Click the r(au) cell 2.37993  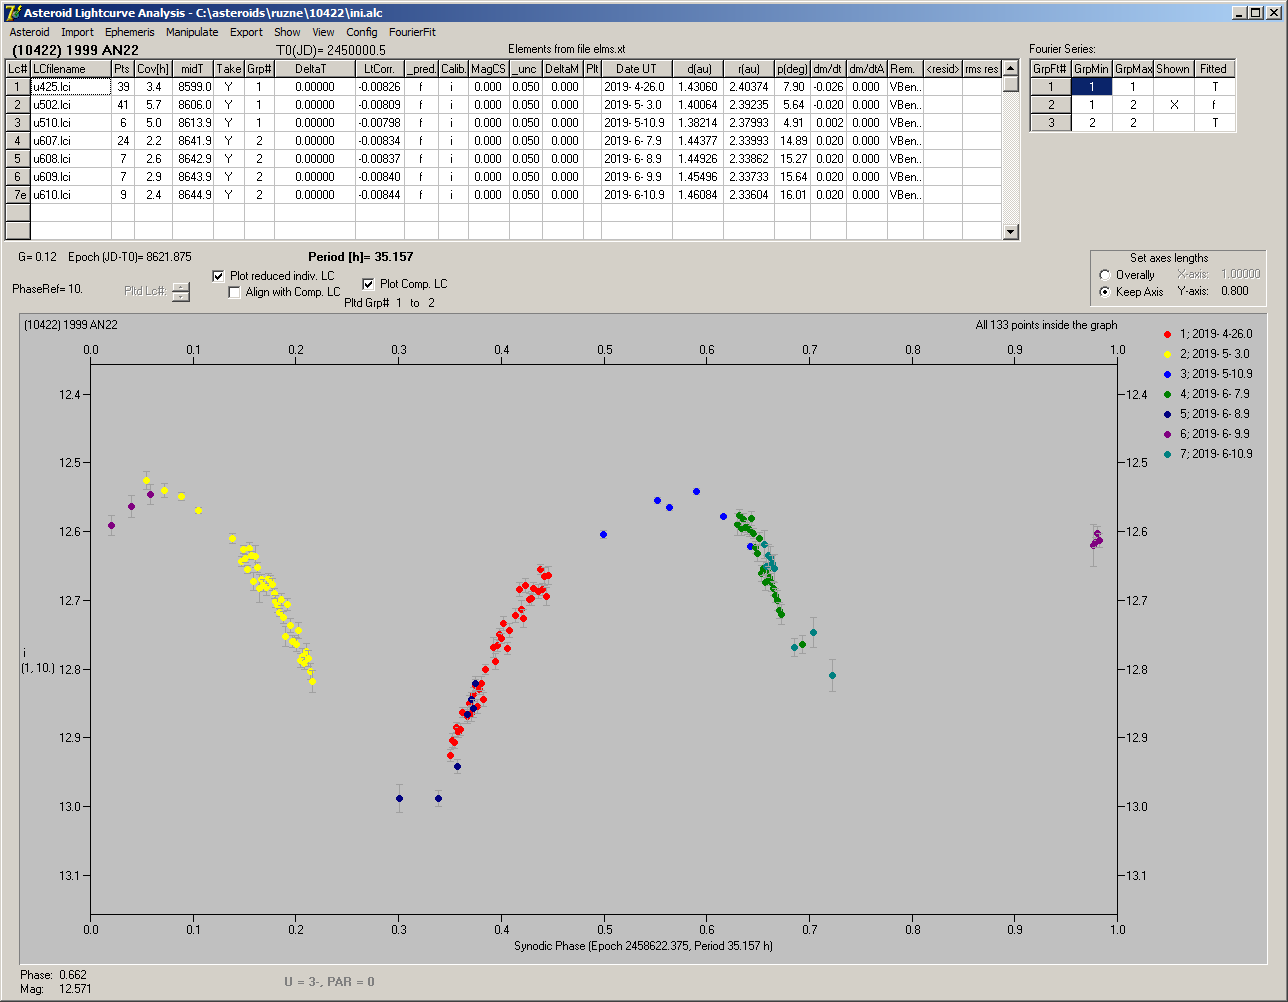pos(749,123)
